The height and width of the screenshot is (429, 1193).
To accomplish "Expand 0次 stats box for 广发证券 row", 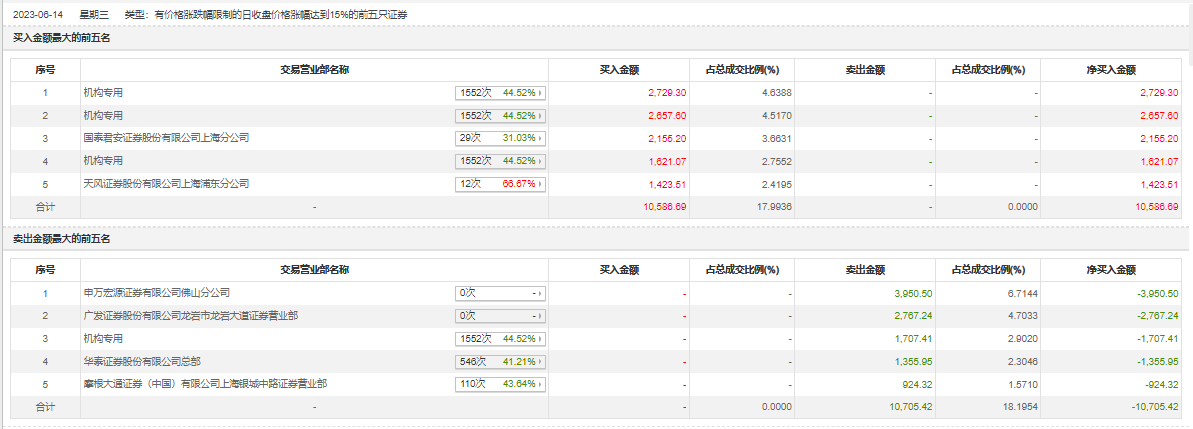I will click(x=501, y=316).
